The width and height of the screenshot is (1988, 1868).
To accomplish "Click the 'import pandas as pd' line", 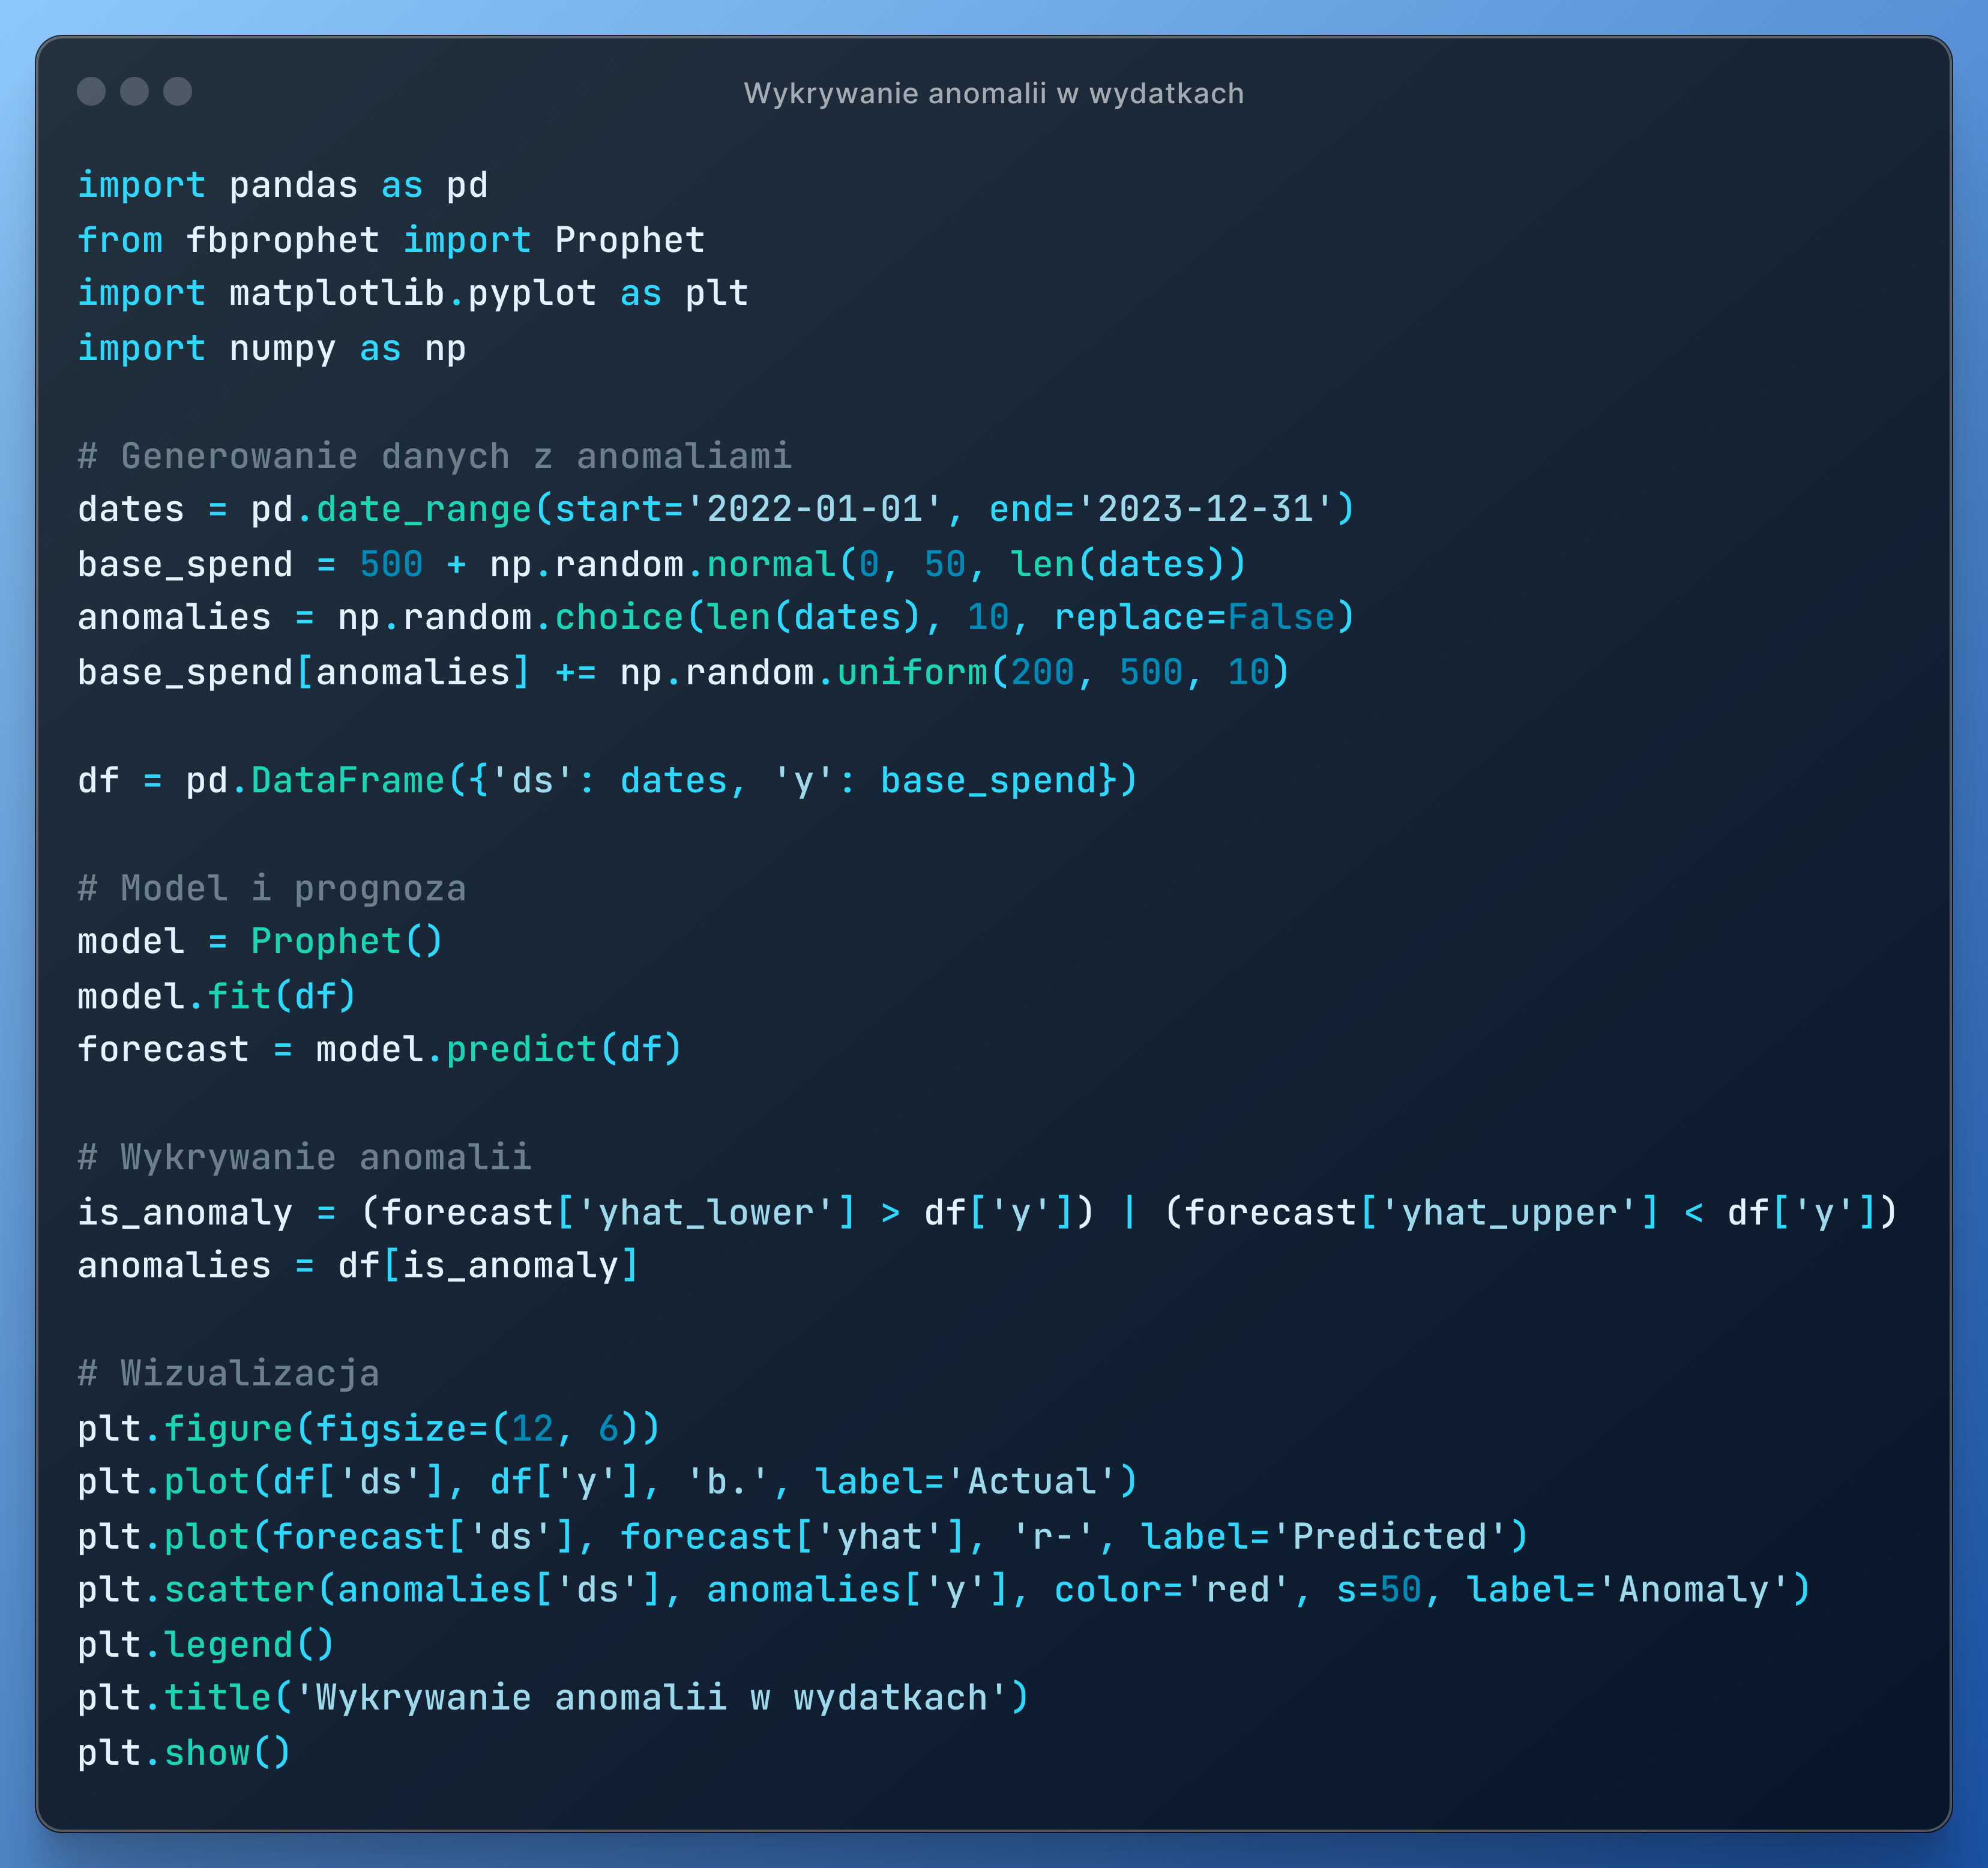I will [283, 185].
